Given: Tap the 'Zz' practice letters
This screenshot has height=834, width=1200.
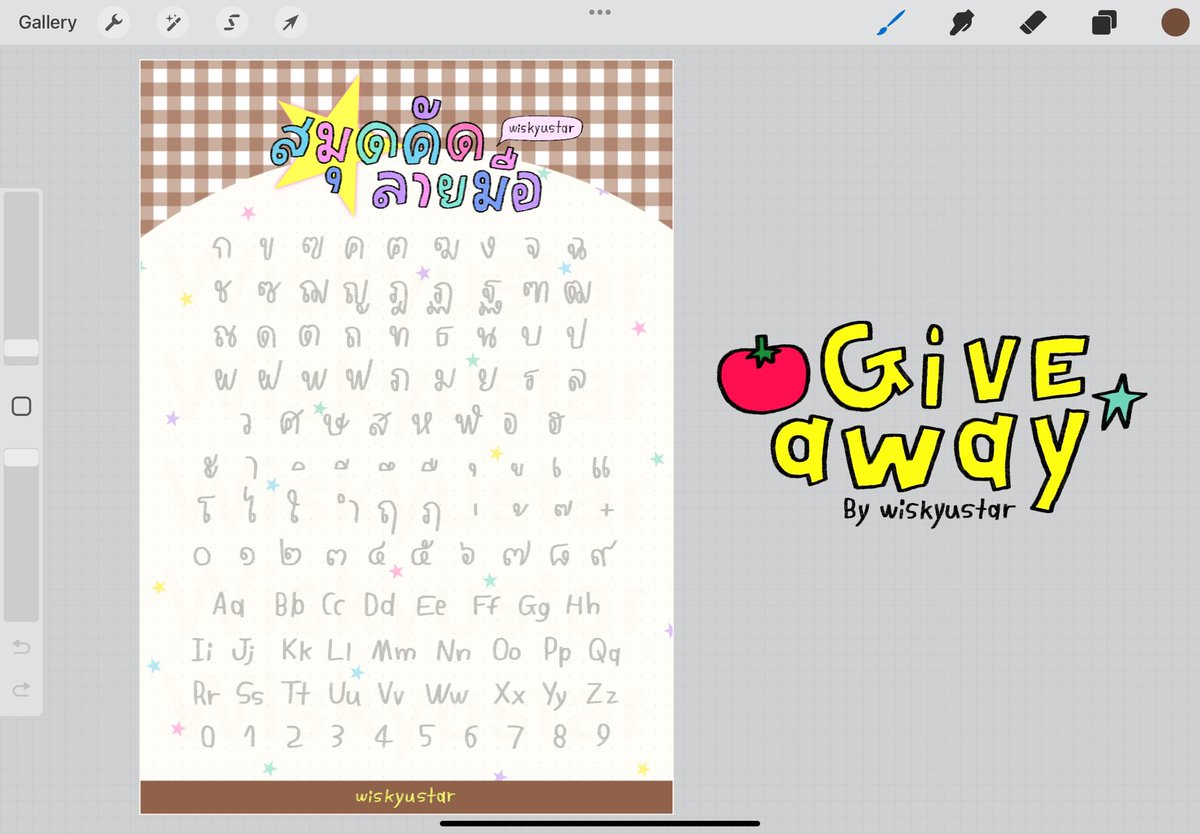Looking at the screenshot, I should [x=601, y=695].
